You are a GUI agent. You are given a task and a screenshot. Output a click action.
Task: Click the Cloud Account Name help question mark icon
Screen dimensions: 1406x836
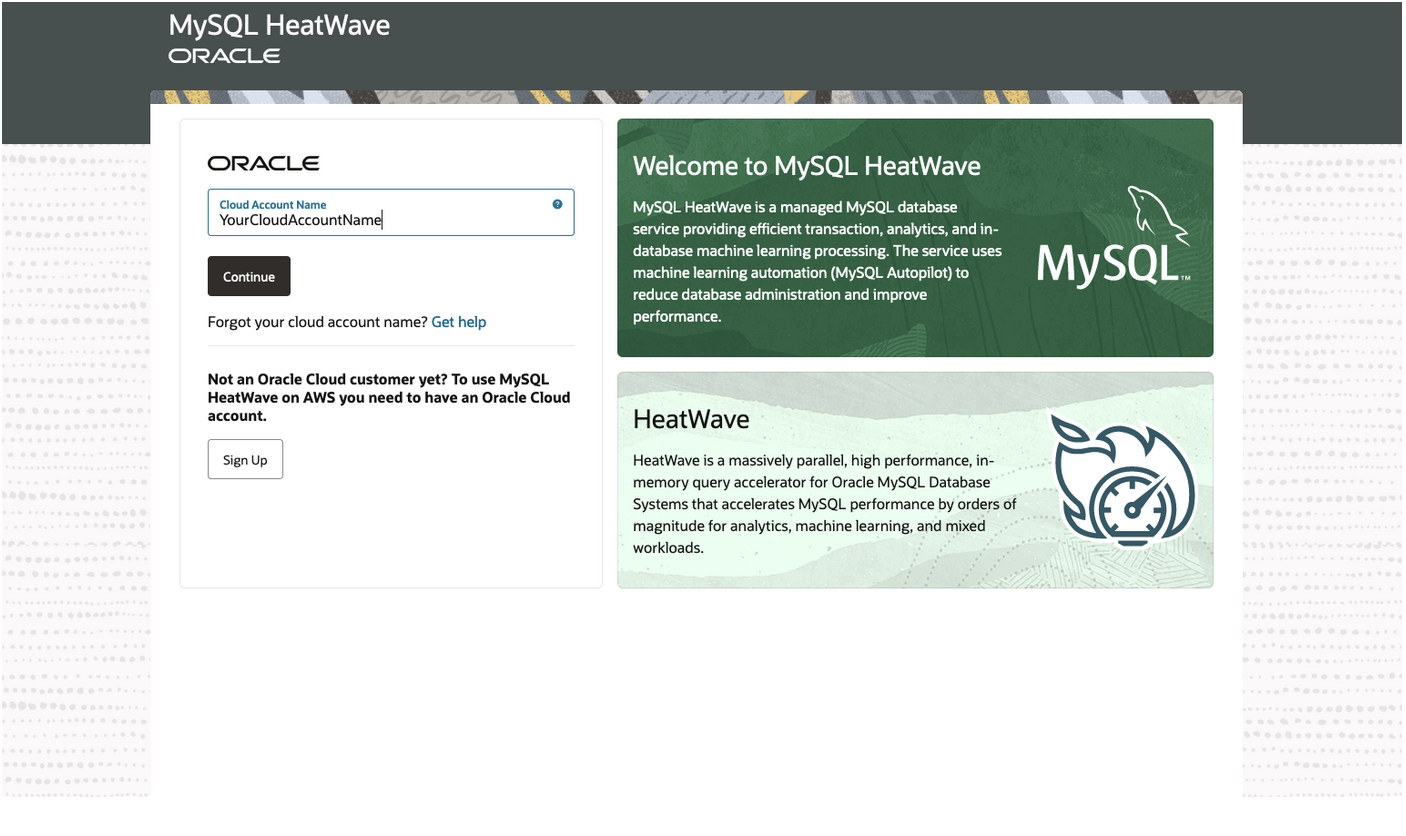557,204
